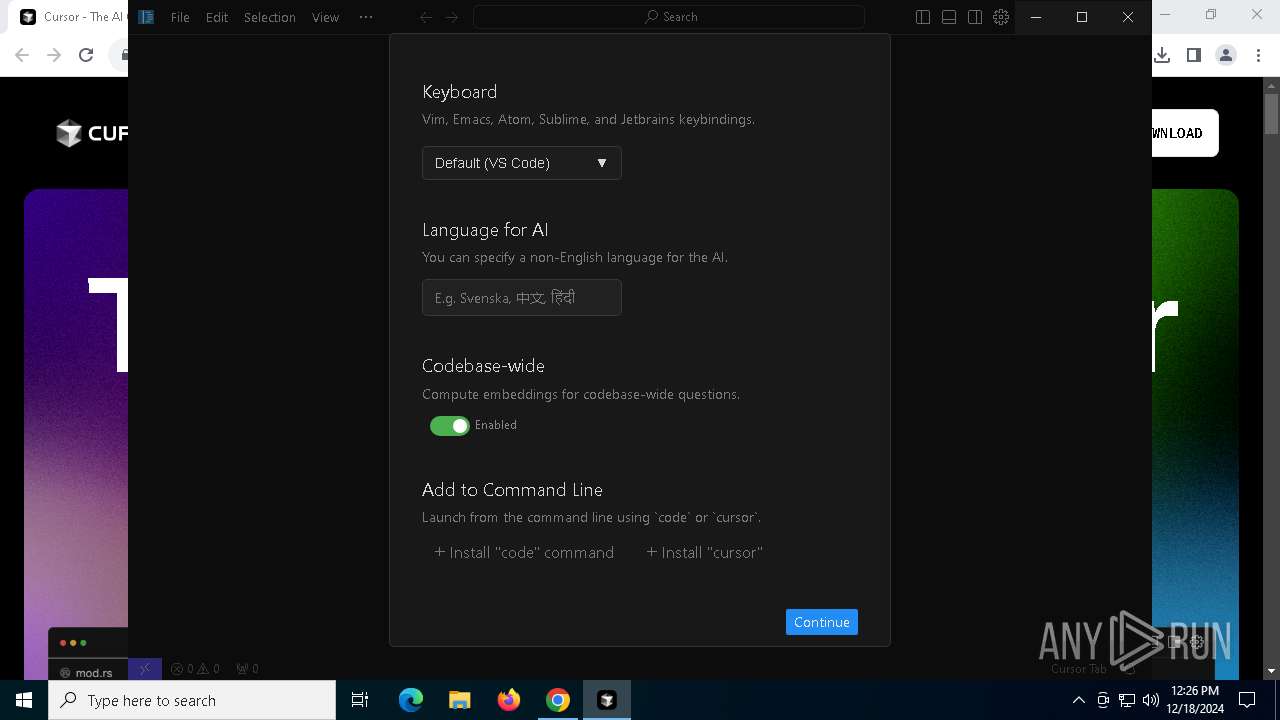This screenshot has width=1280, height=720.
Task: Switch to Cursor app on the taskbar
Action: click(607, 700)
